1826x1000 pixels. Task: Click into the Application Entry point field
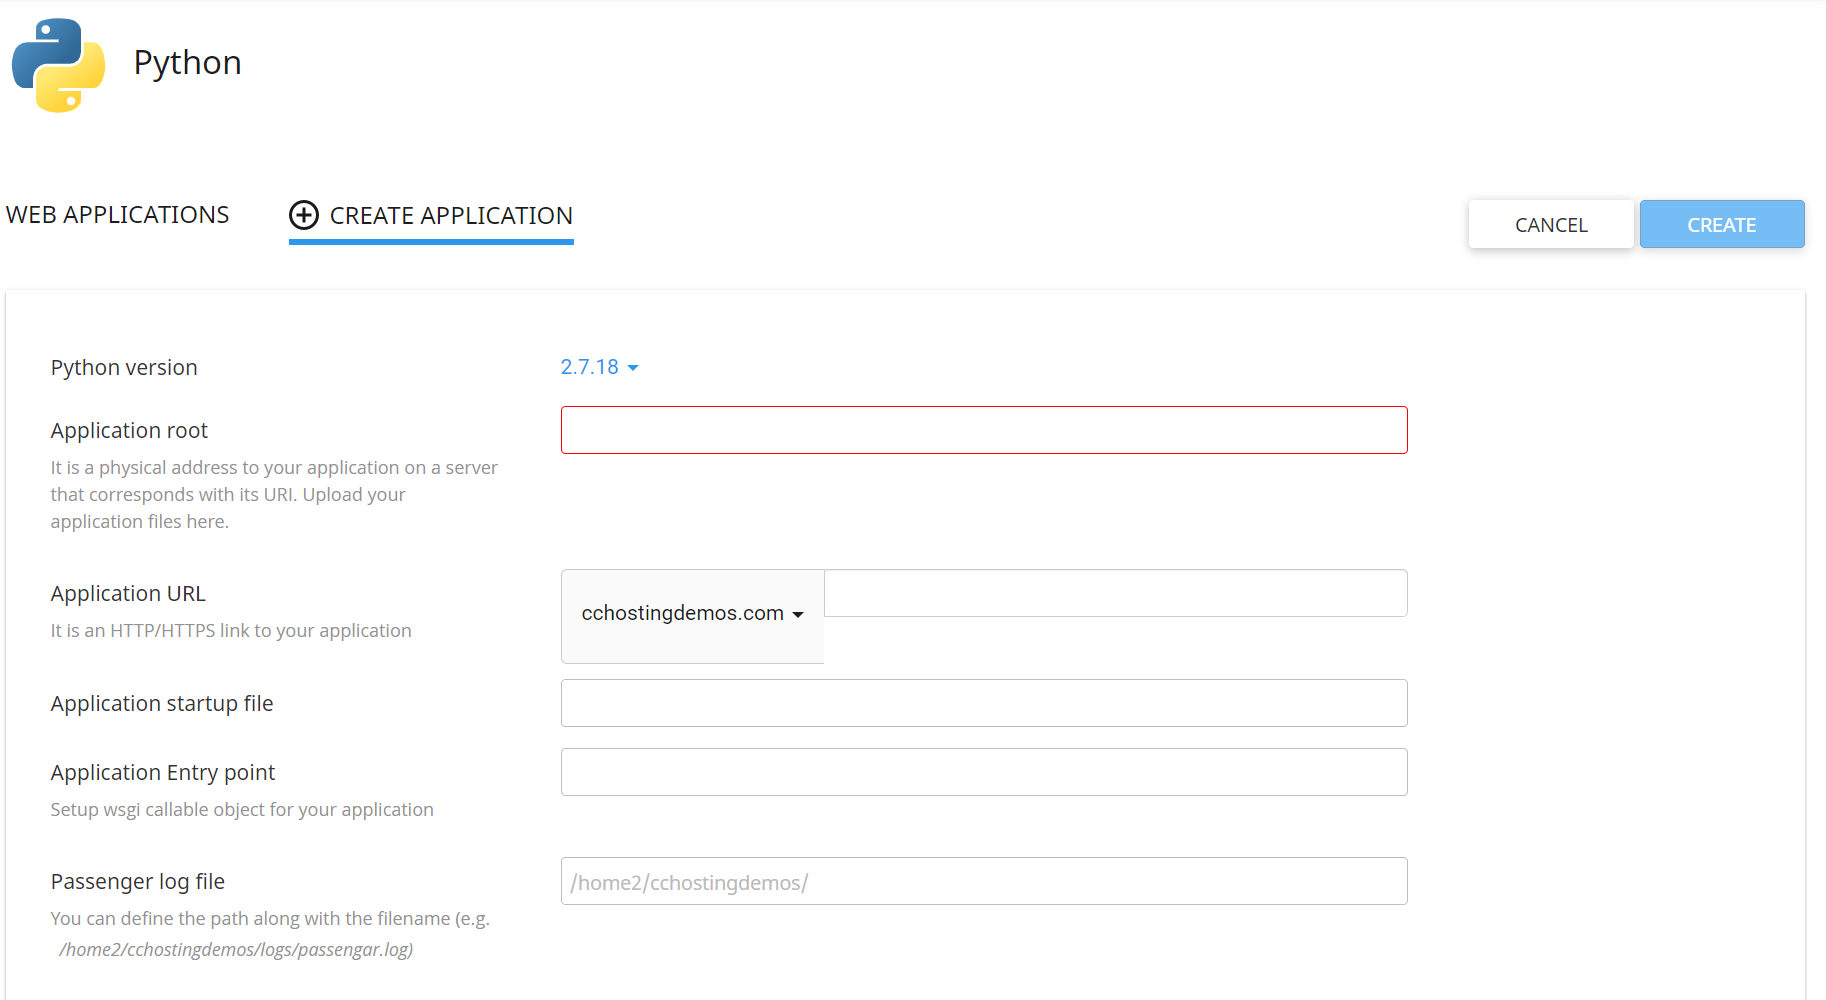pos(983,772)
